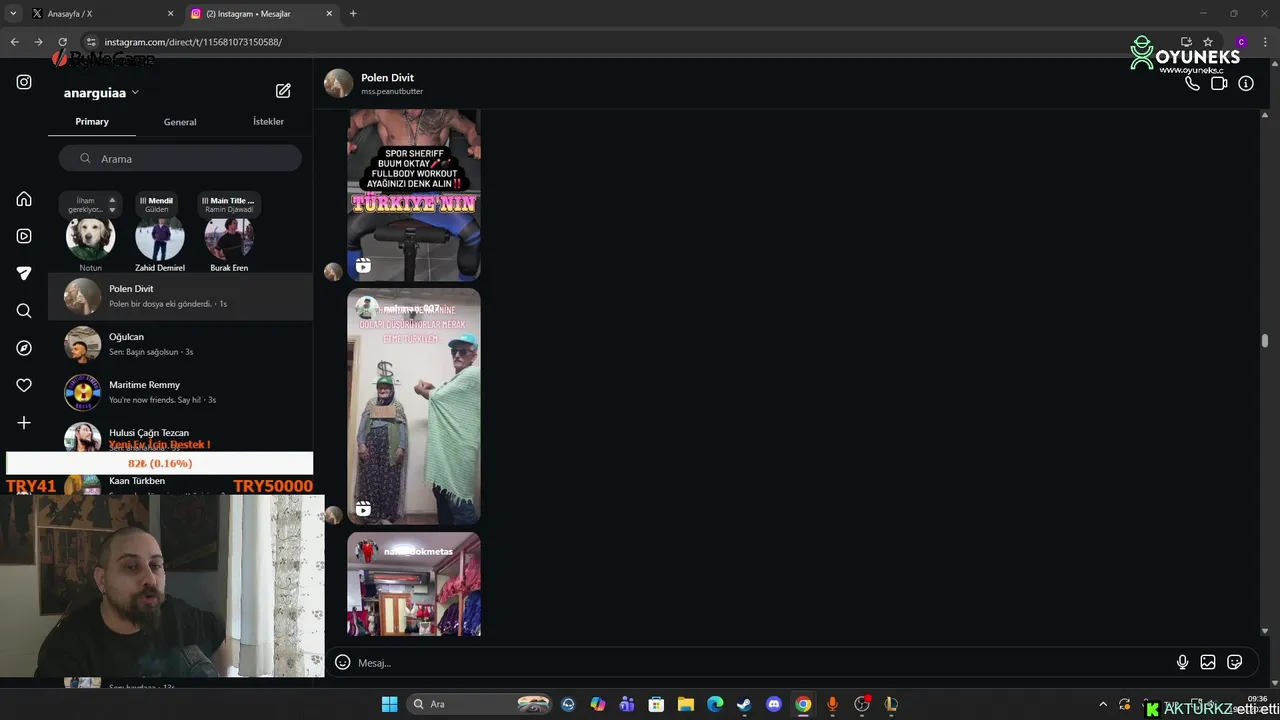1280x720 pixels.
Task: Open Microsoft Teams from taskbar
Action: [627, 704]
